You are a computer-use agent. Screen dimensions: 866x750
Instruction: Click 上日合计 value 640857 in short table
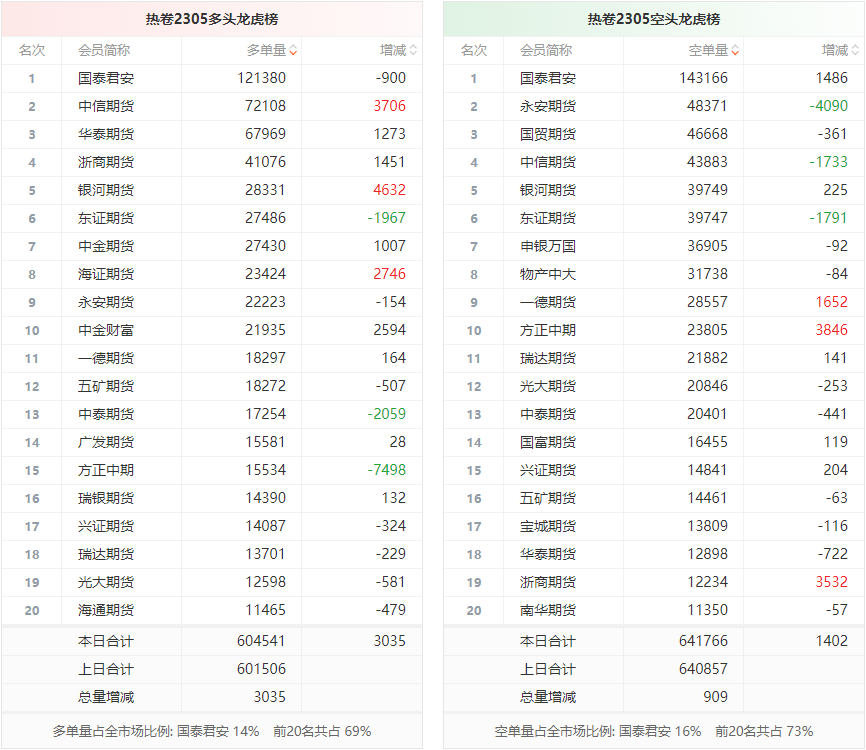[x=703, y=669]
